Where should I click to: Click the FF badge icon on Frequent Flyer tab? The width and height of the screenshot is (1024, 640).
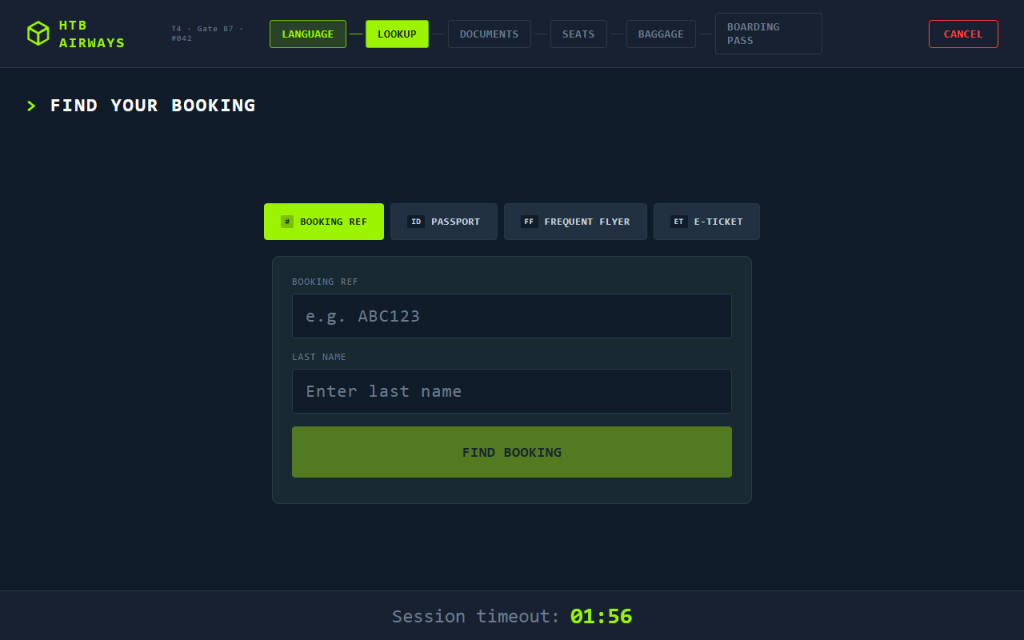(x=529, y=221)
